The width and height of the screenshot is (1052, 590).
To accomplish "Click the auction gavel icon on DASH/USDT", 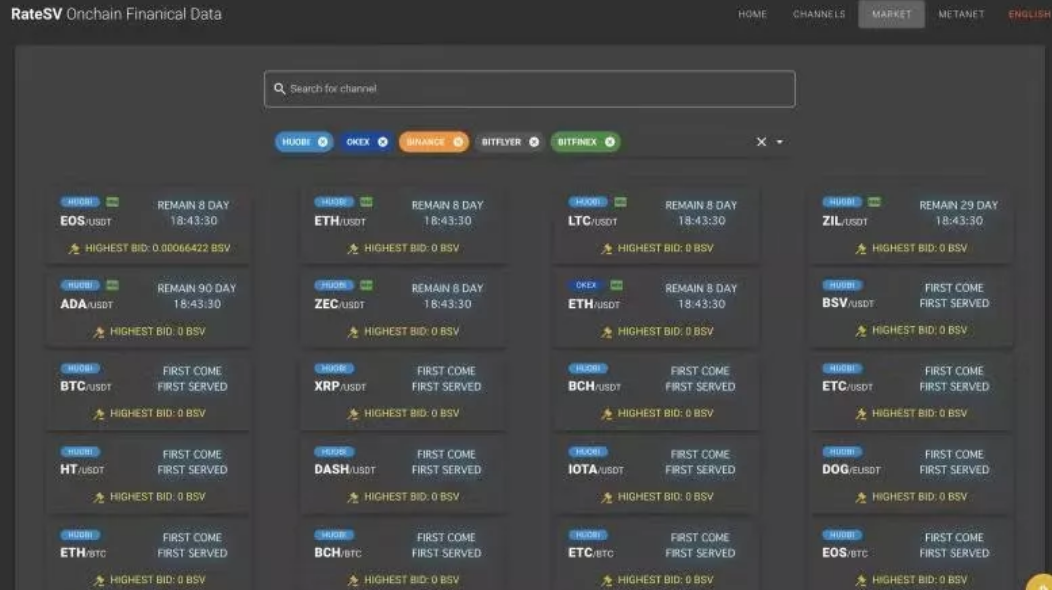I will tap(353, 497).
